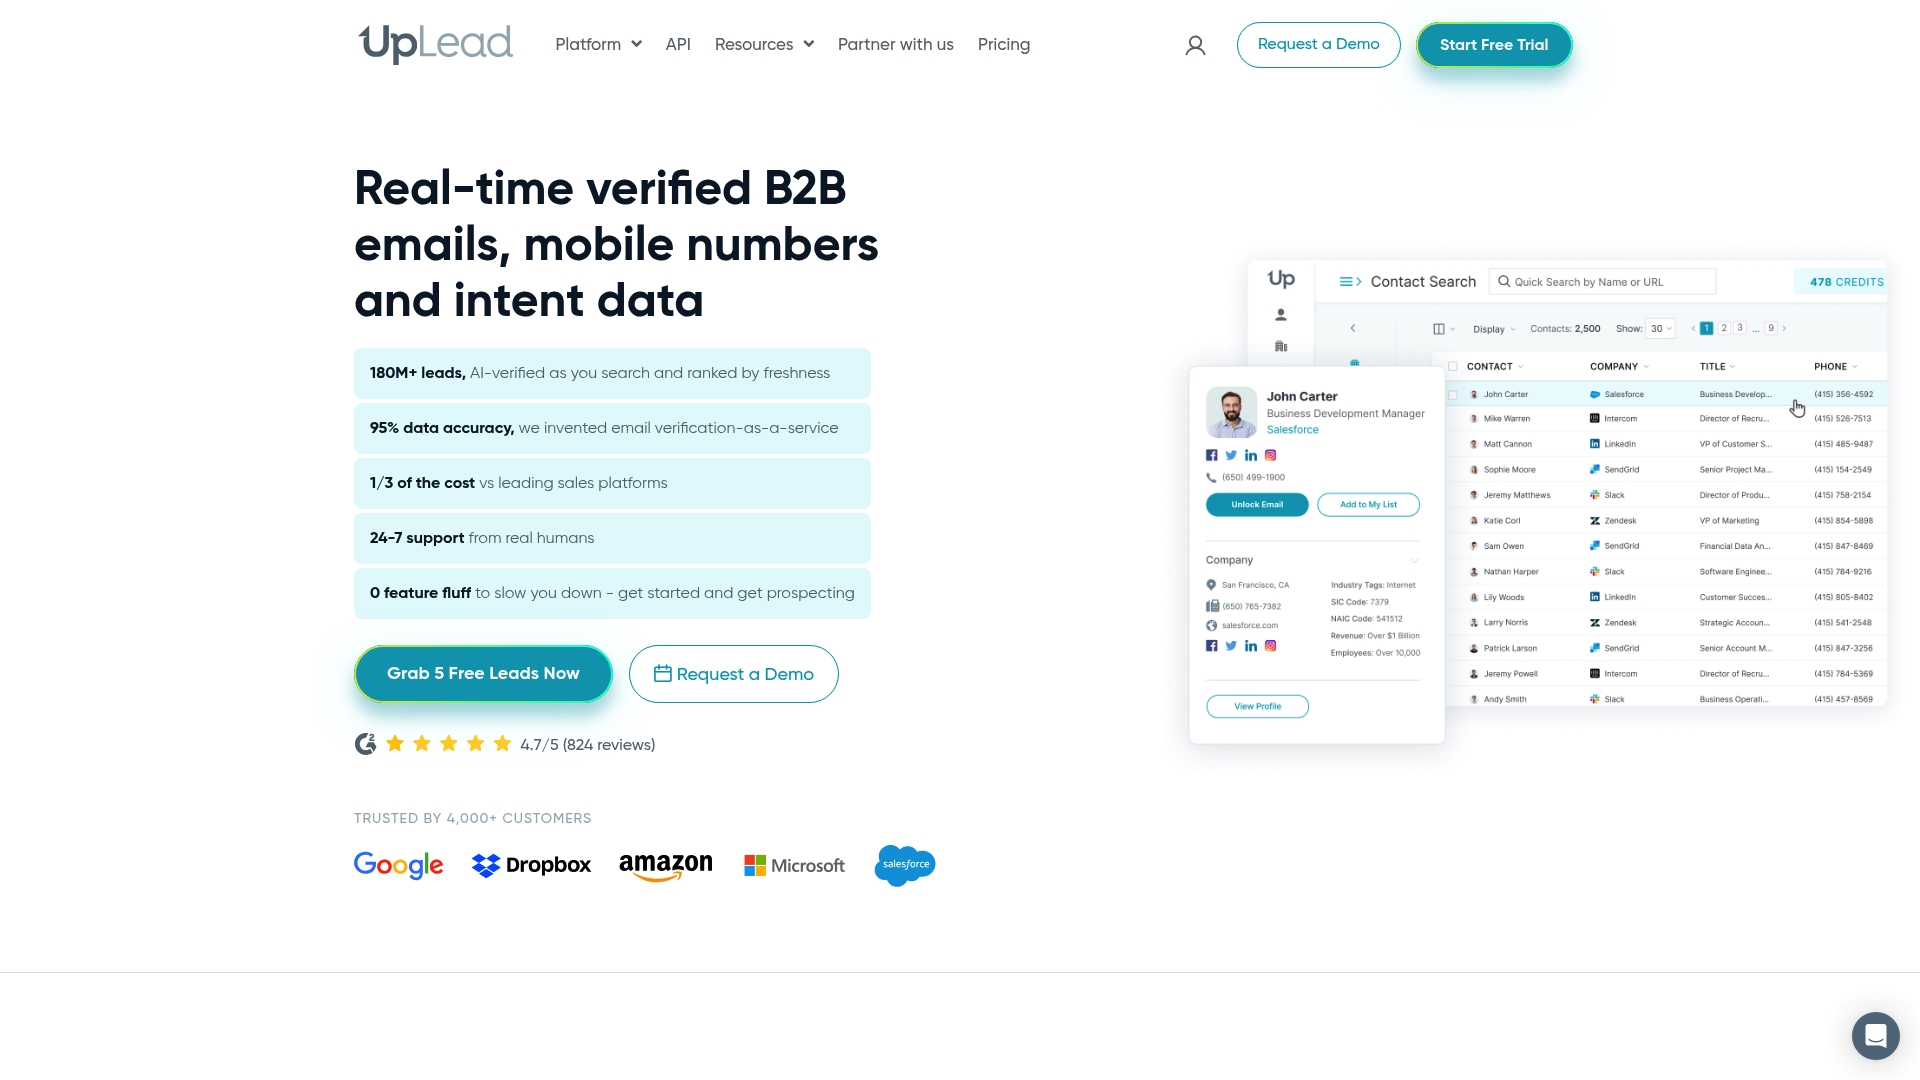Go to page 2 of contact results
1920x1080 pixels.
coord(1723,328)
